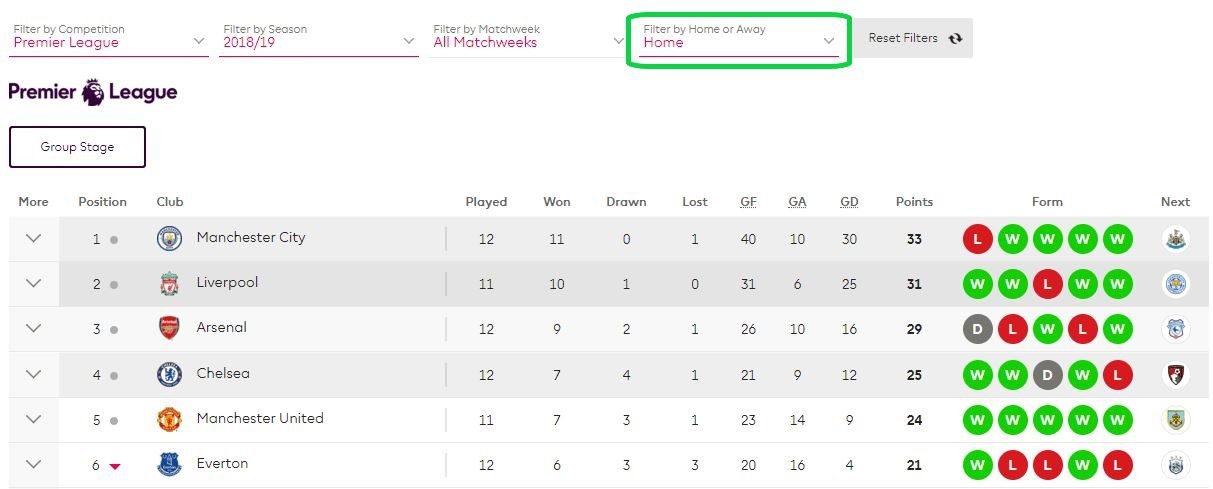This screenshot has width=1213, height=489.
Task: Select the Group Stage tab
Action: tap(77, 147)
